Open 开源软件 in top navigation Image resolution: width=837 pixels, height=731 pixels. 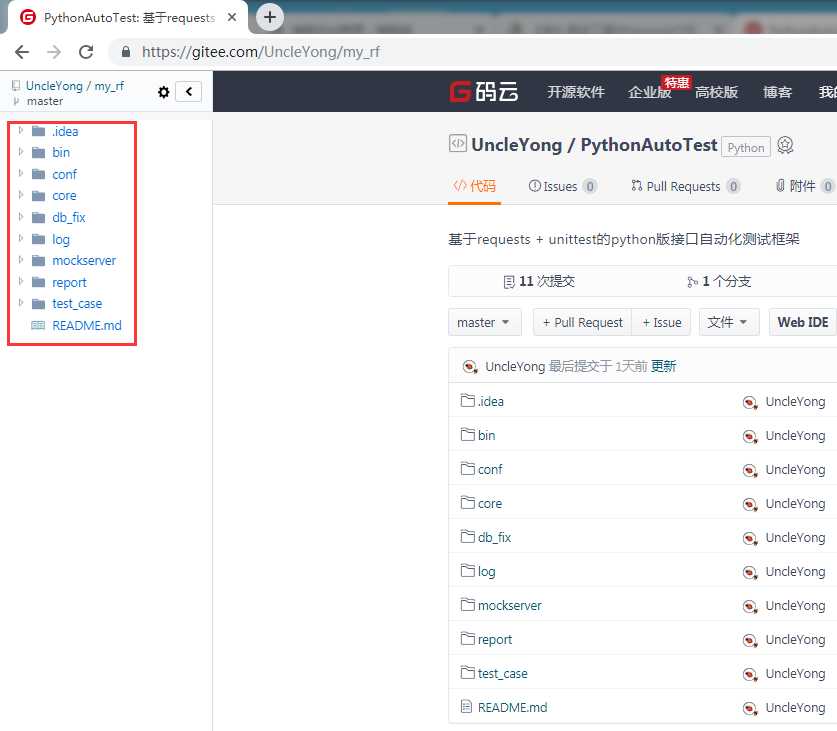click(x=575, y=92)
